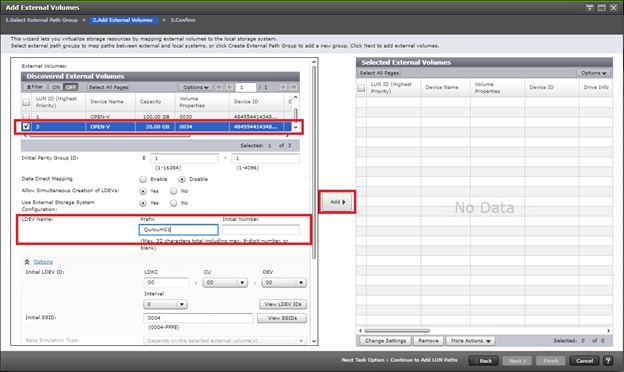Image resolution: width=624 pixels, height=372 pixels.
Task: Go to first page of discovered volumes
Action: pos(219,87)
